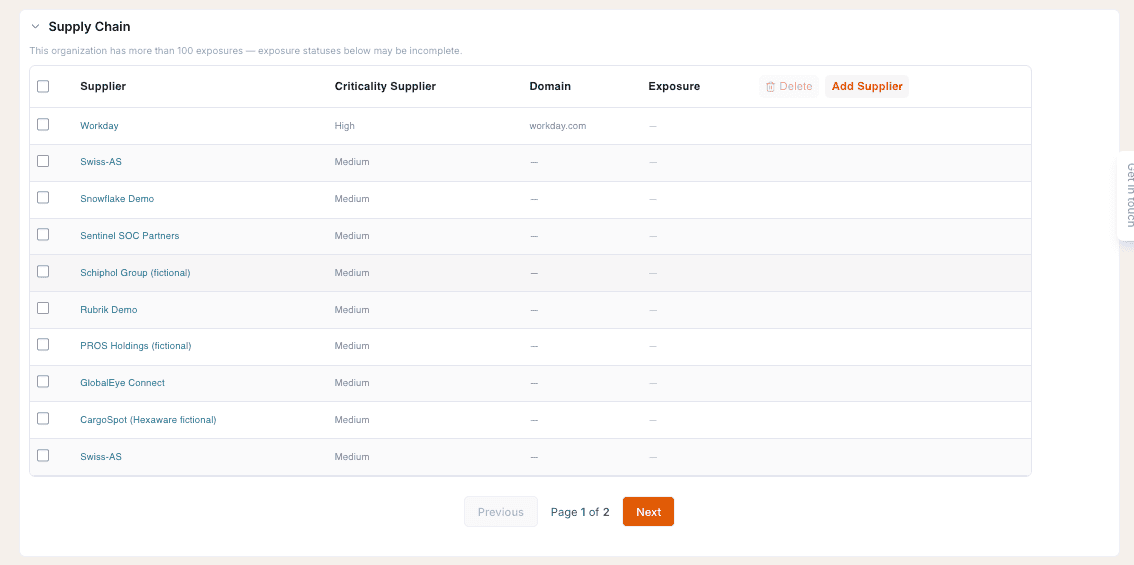
Task: Click the Exposure column header
Action: click(x=674, y=86)
